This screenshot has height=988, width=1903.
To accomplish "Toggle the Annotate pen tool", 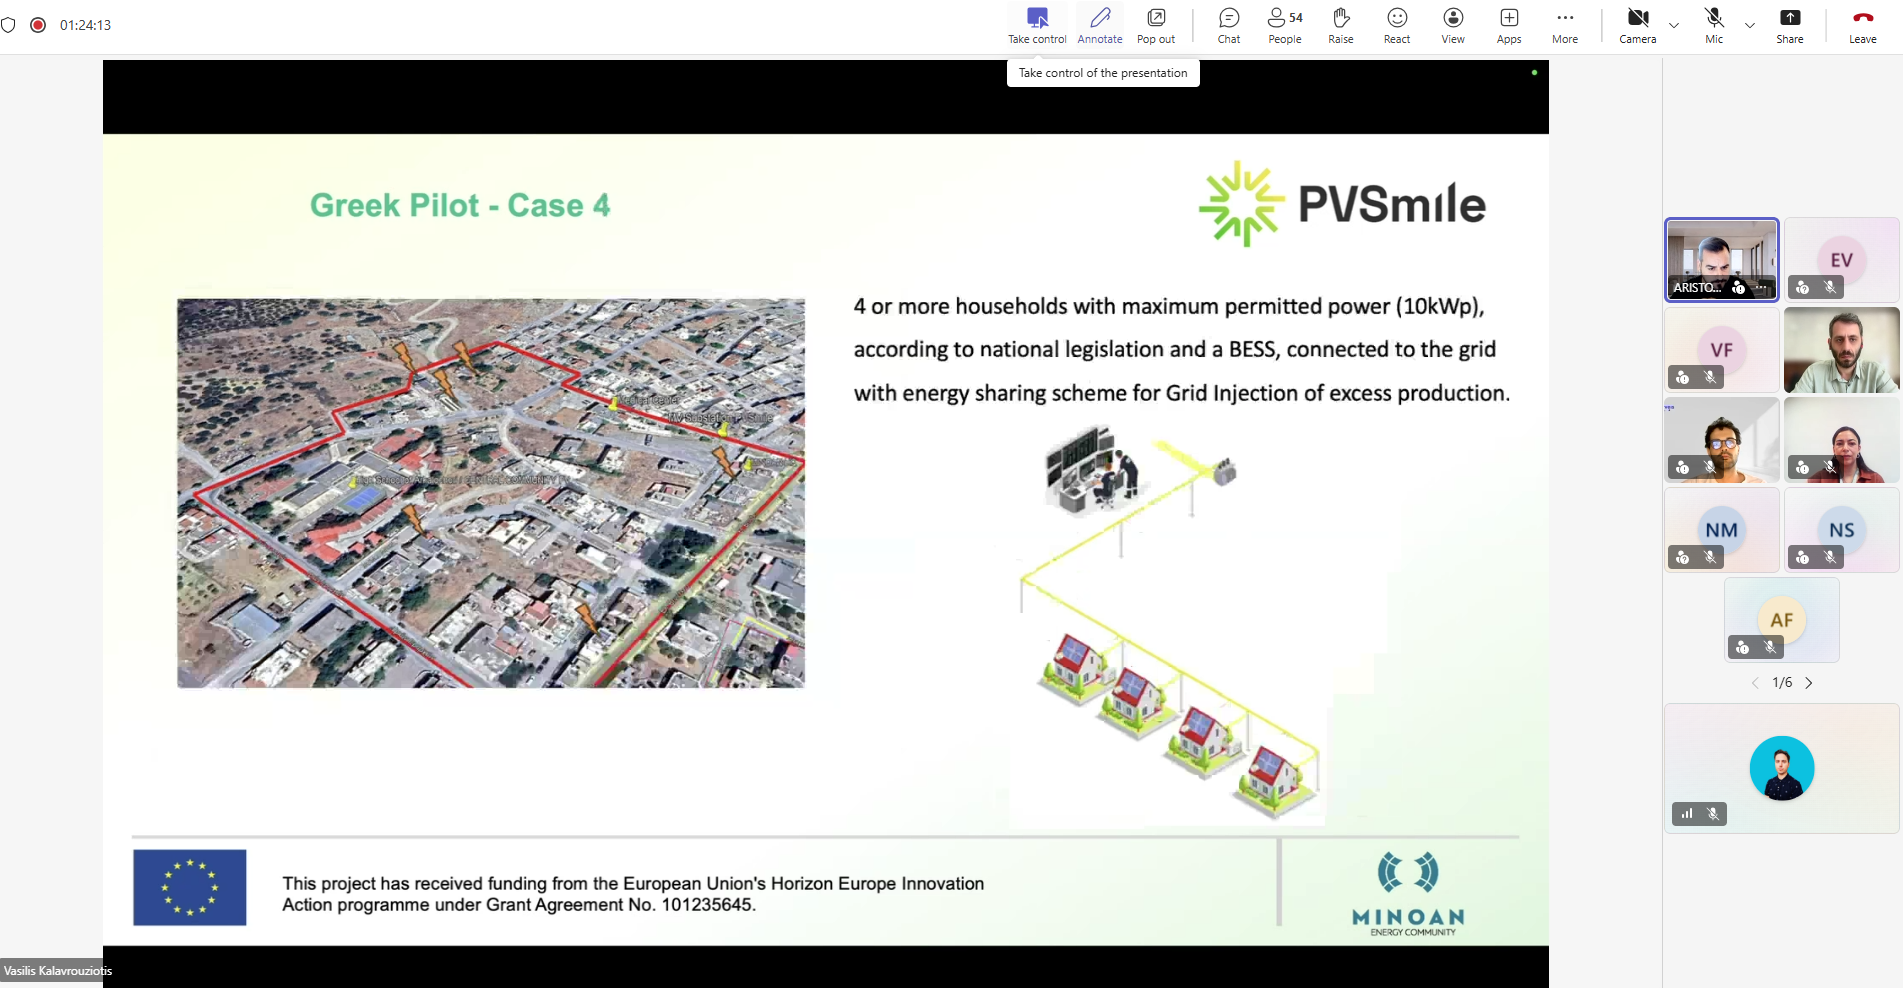I will coord(1100,26).
